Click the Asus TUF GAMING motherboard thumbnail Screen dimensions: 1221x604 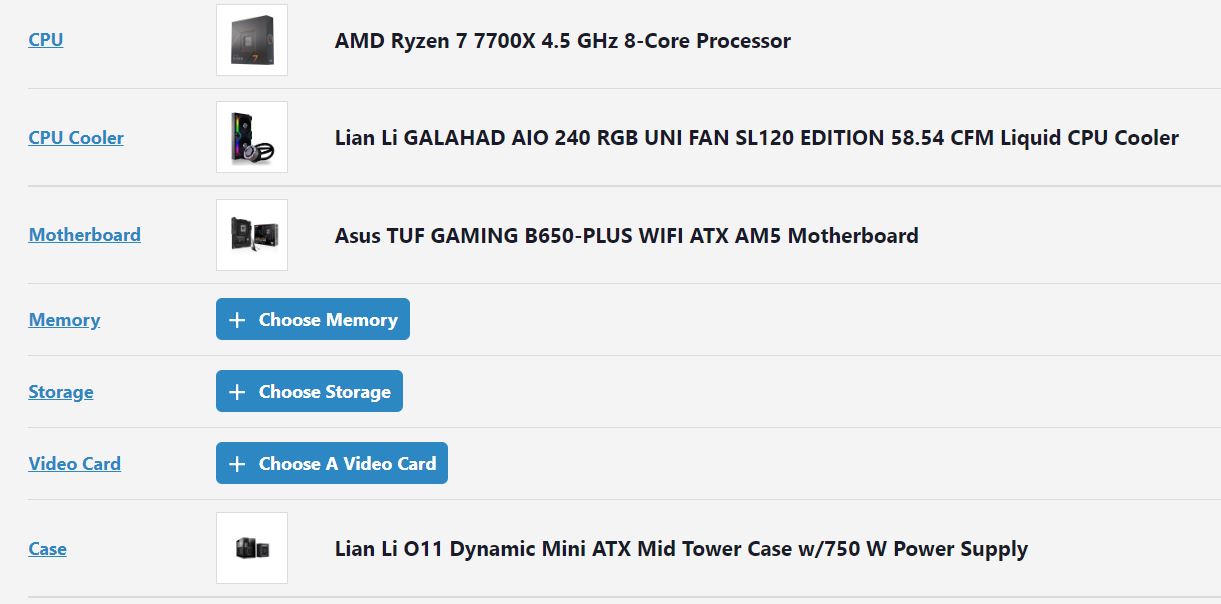click(252, 235)
